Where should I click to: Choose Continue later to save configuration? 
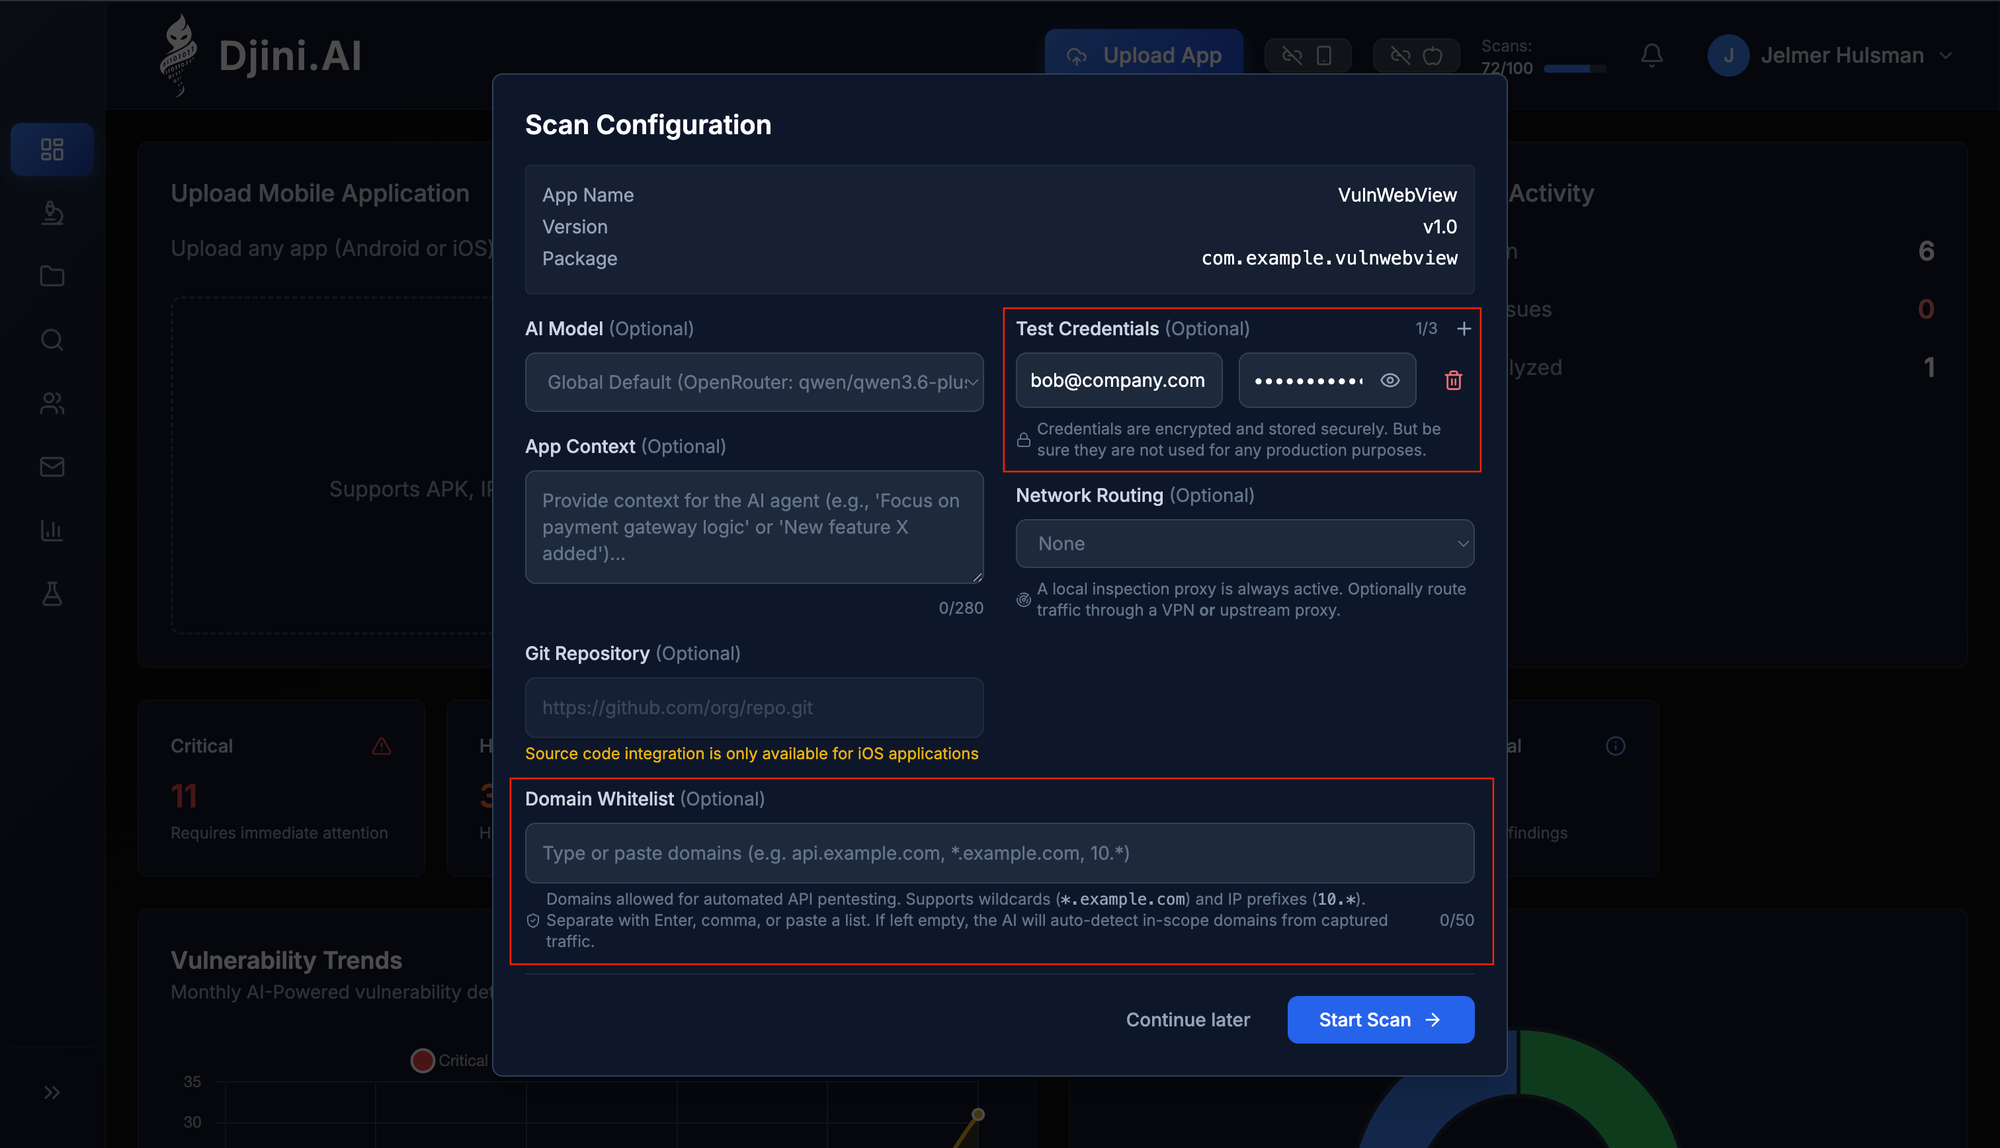pyautogui.click(x=1188, y=1019)
